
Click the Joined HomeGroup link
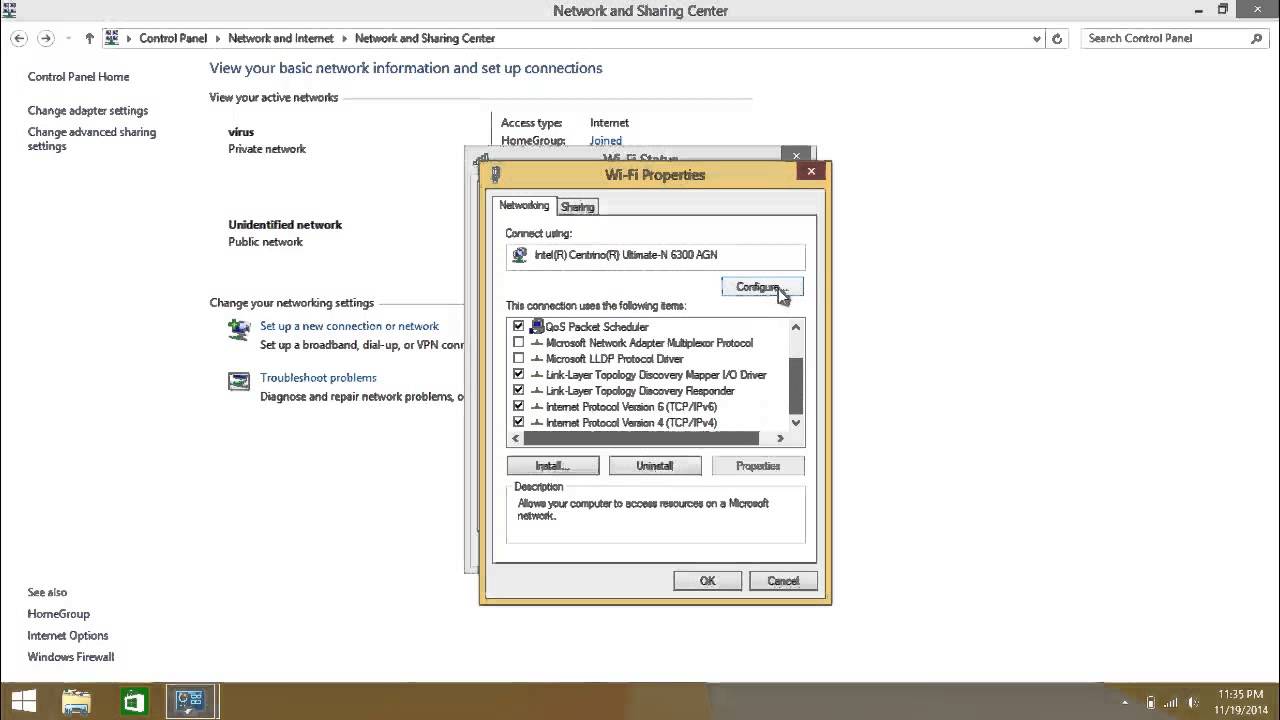click(x=606, y=141)
